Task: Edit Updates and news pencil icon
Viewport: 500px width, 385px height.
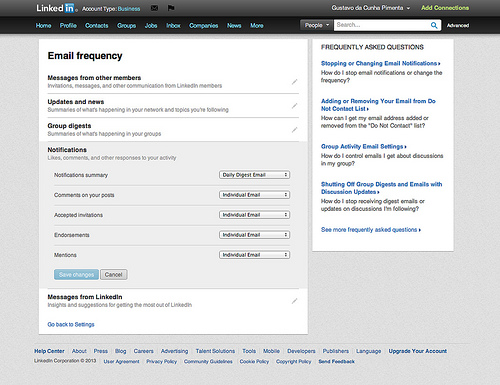Action: pos(294,106)
